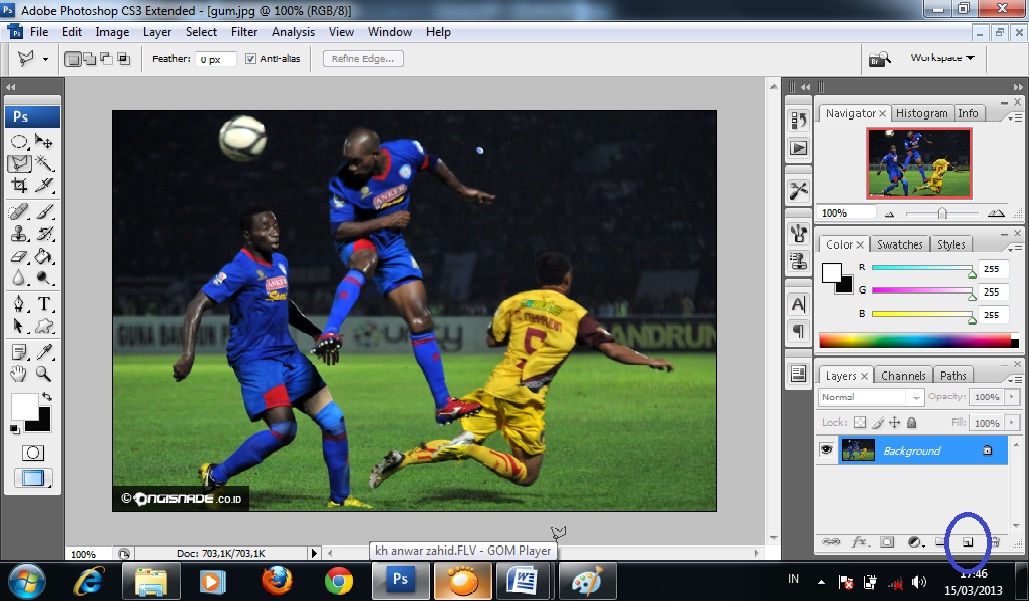This screenshot has height=601, width=1029.
Task: Open the status bar info arrow
Action: tap(314, 553)
